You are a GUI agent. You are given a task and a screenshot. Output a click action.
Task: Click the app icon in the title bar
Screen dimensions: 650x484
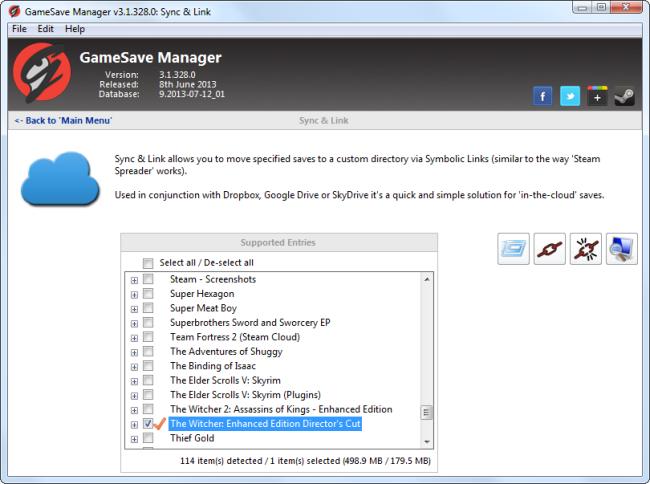pos(14,11)
